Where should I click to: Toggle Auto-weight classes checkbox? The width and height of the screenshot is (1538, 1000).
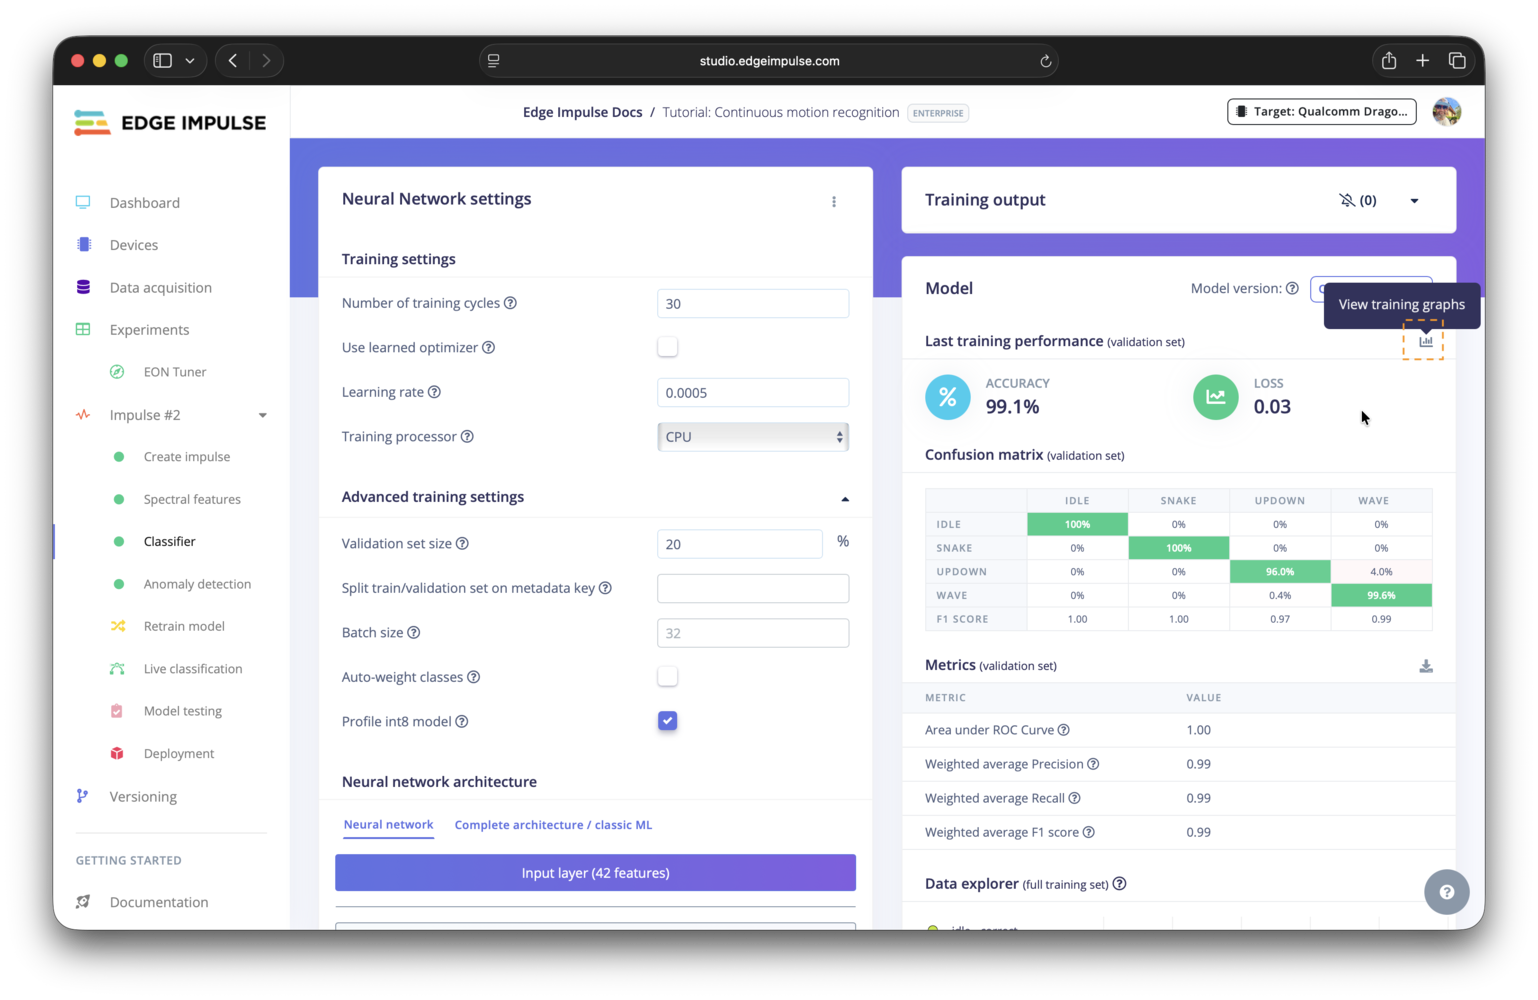[x=668, y=677]
